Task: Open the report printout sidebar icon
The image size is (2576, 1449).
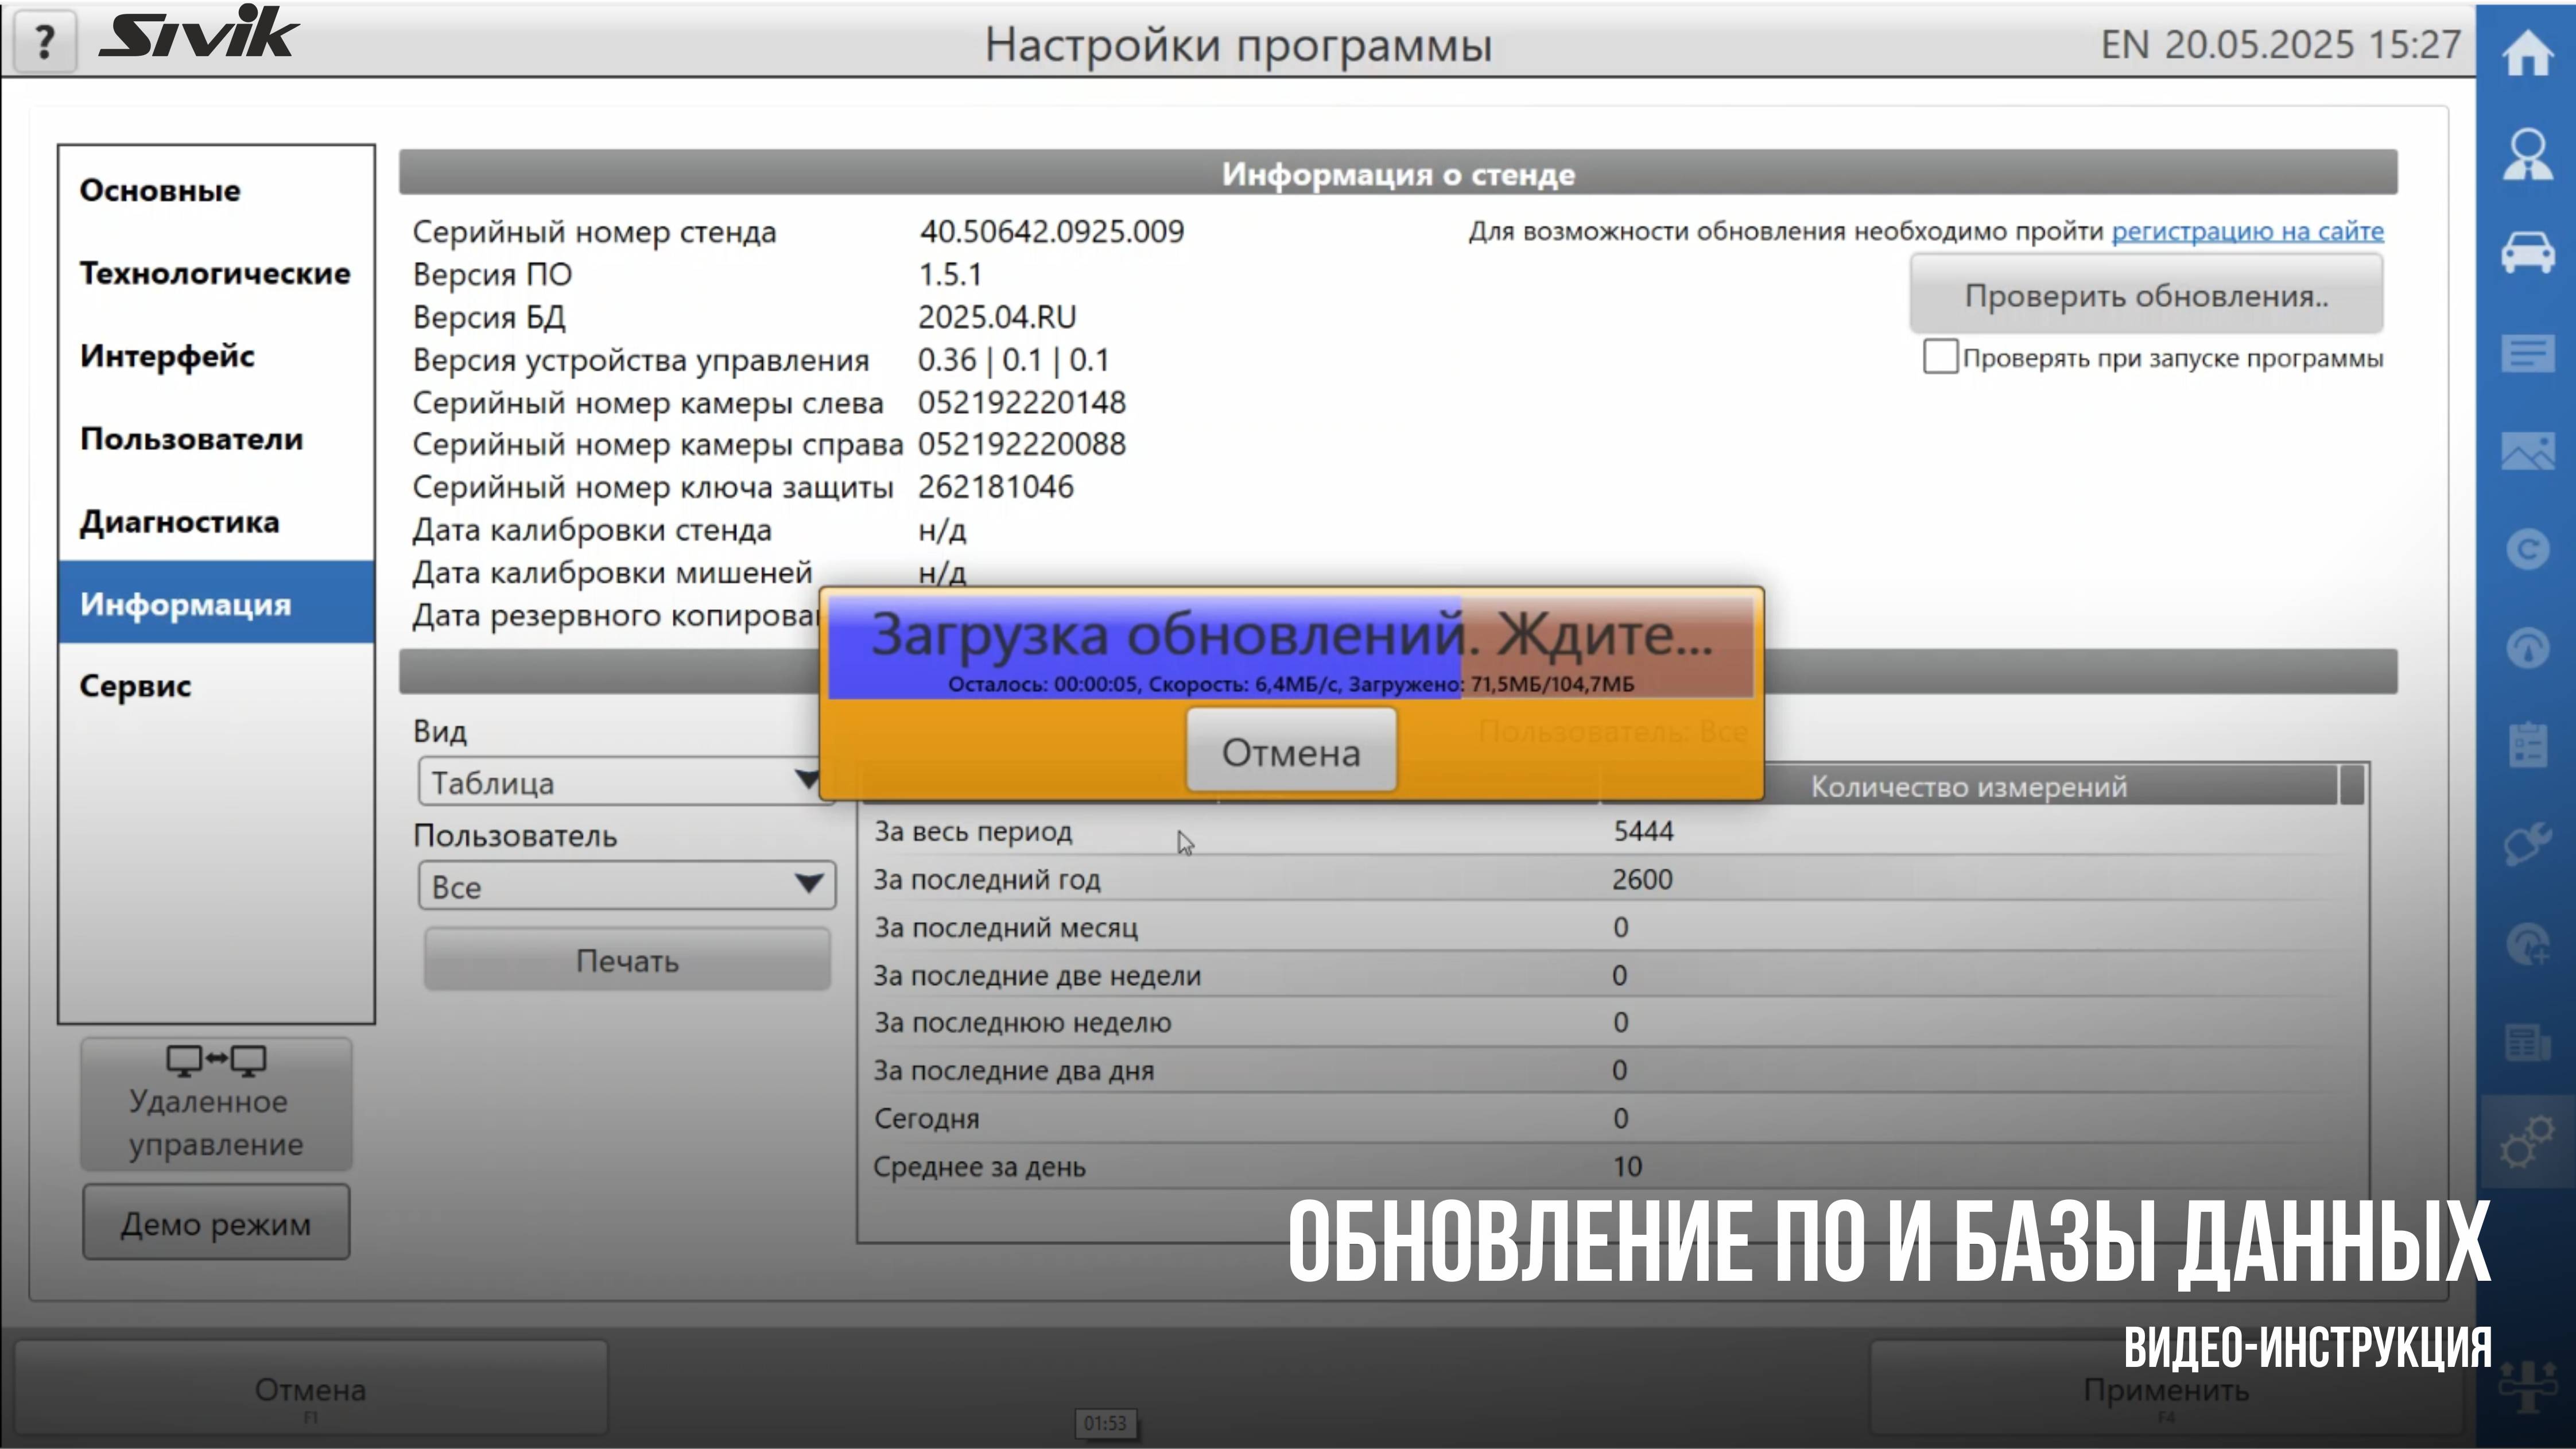Action: pyautogui.click(x=2527, y=1042)
